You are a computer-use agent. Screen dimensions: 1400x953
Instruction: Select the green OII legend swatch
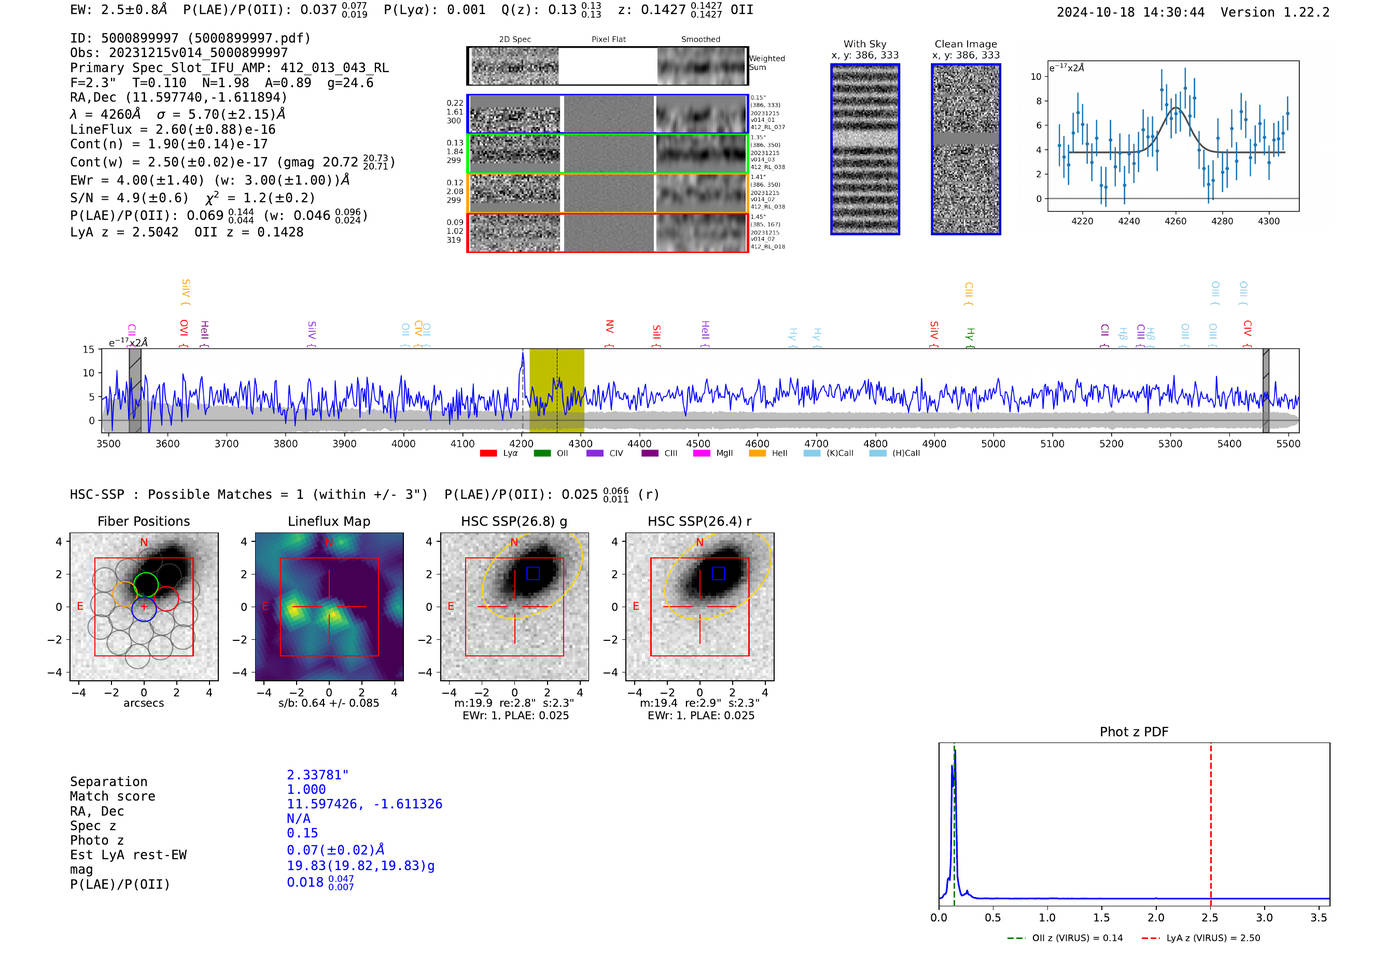[542, 454]
